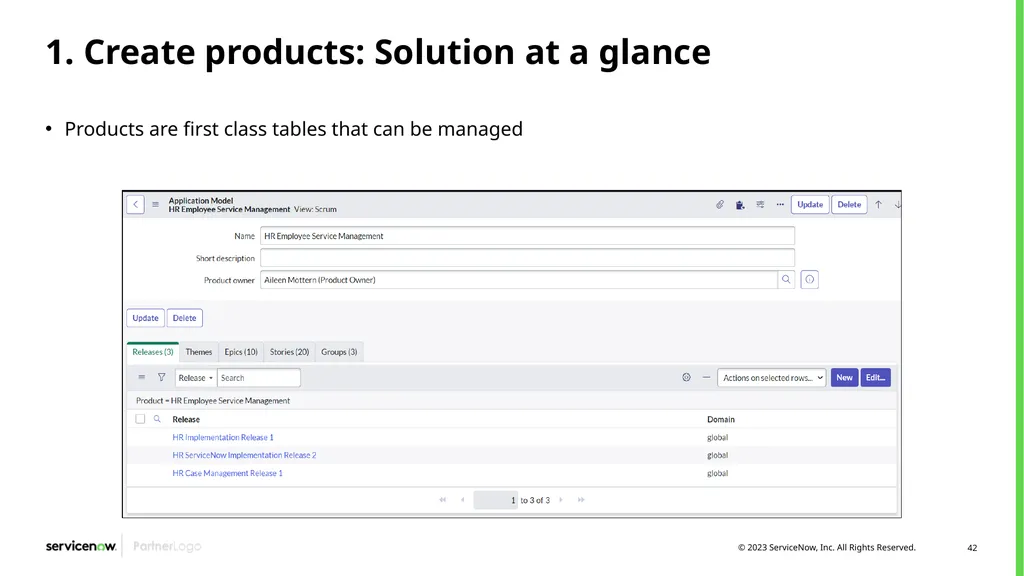Click the attachments paperclip icon

[720, 204]
